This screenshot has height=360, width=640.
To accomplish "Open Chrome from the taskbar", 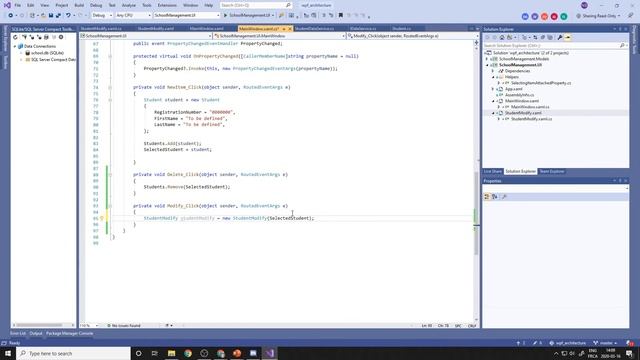I will [188, 353].
